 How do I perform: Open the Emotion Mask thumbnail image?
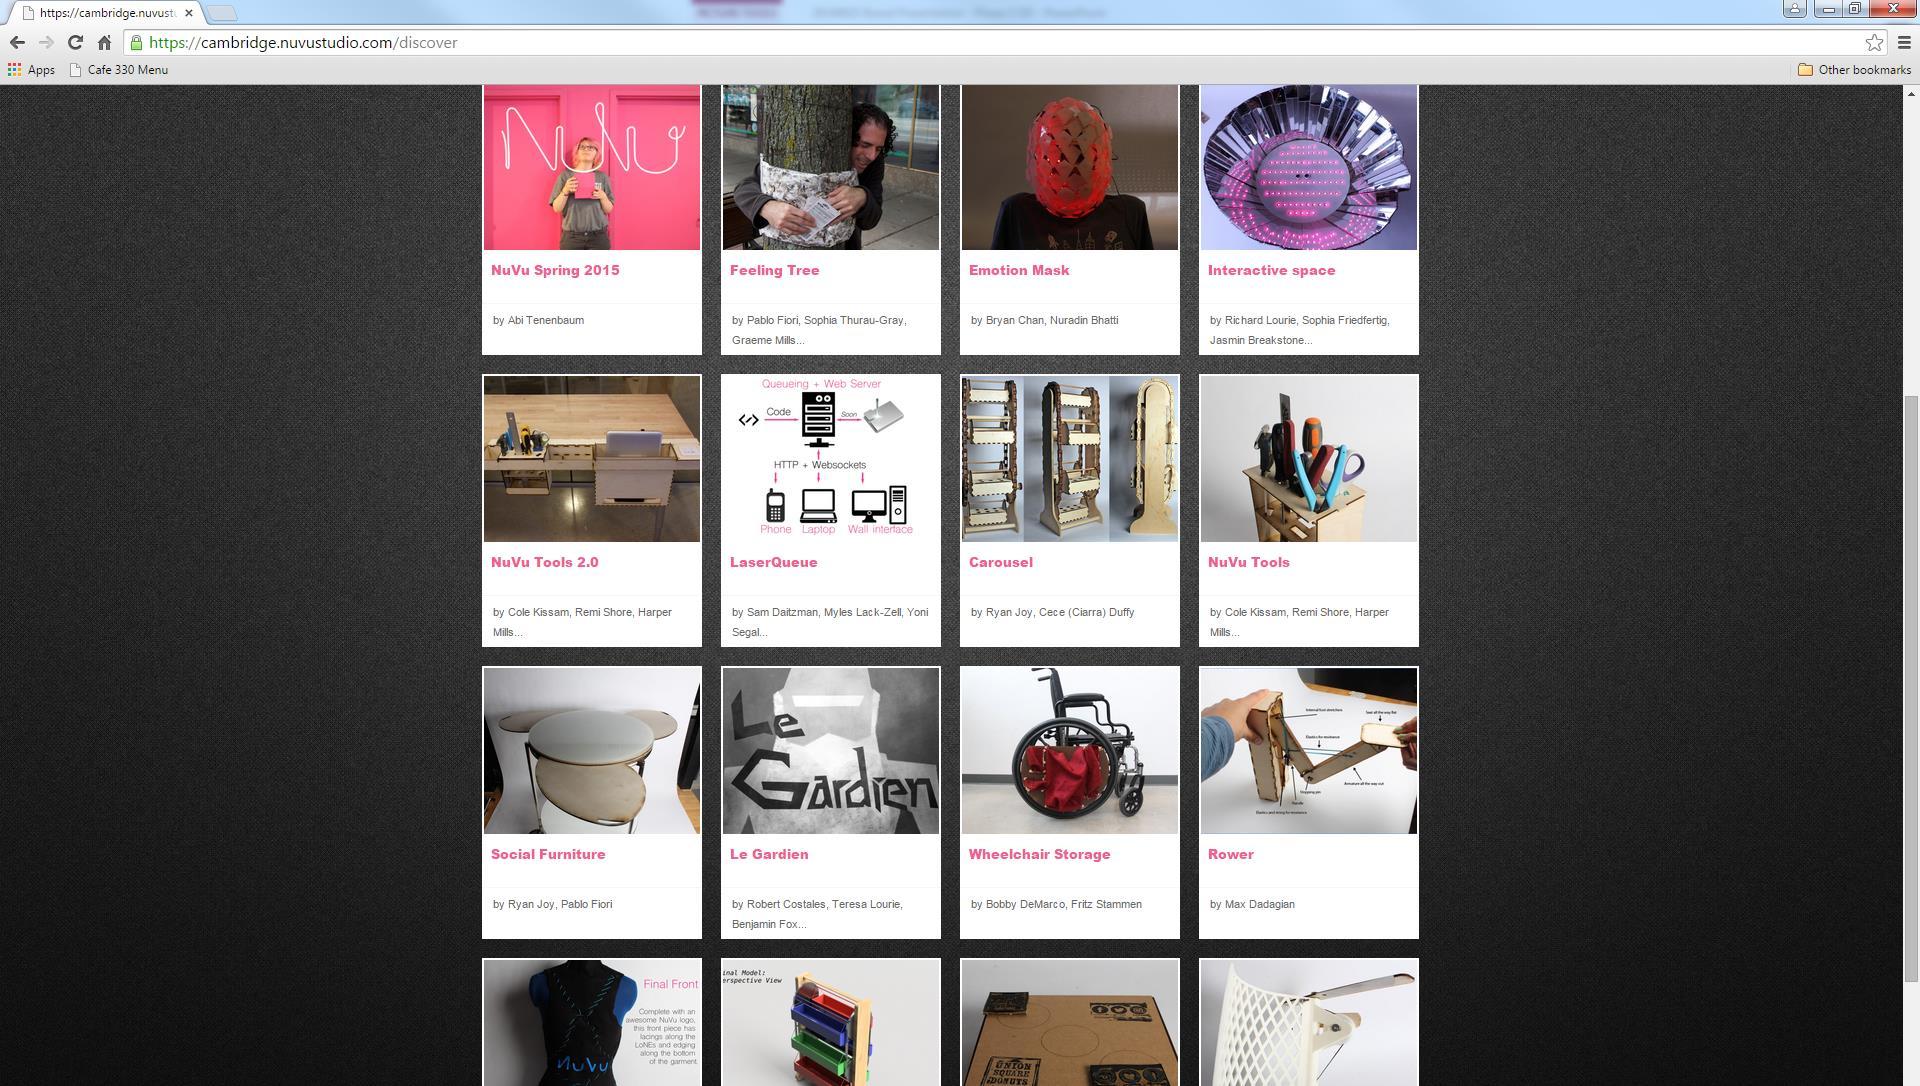pos(1069,167)
